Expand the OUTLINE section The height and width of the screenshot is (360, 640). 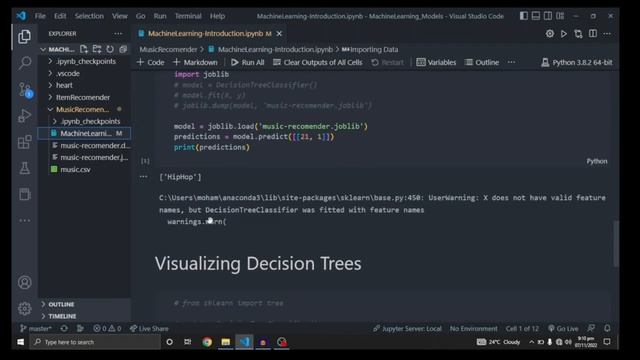[x=84, y=304]
